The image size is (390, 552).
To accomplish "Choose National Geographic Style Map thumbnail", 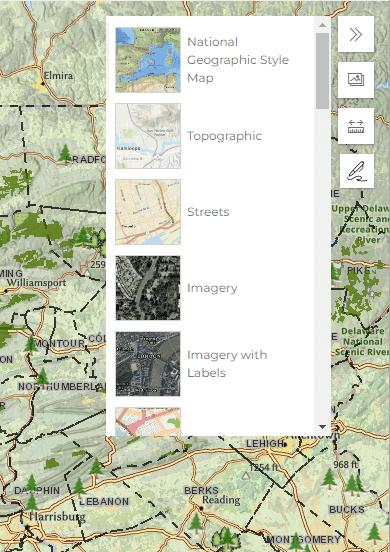I will point(148,60).
